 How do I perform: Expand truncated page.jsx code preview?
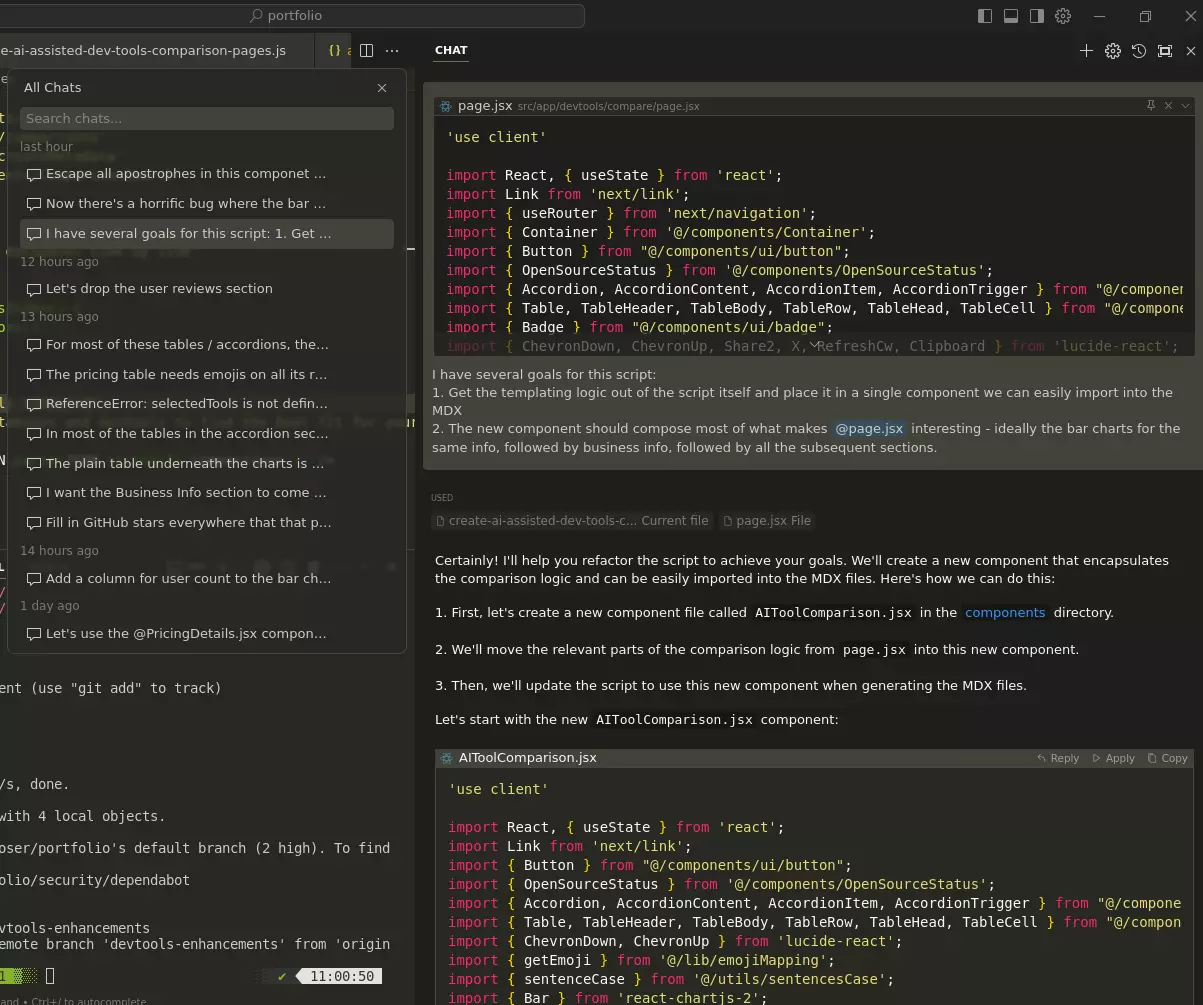[814, 345]
